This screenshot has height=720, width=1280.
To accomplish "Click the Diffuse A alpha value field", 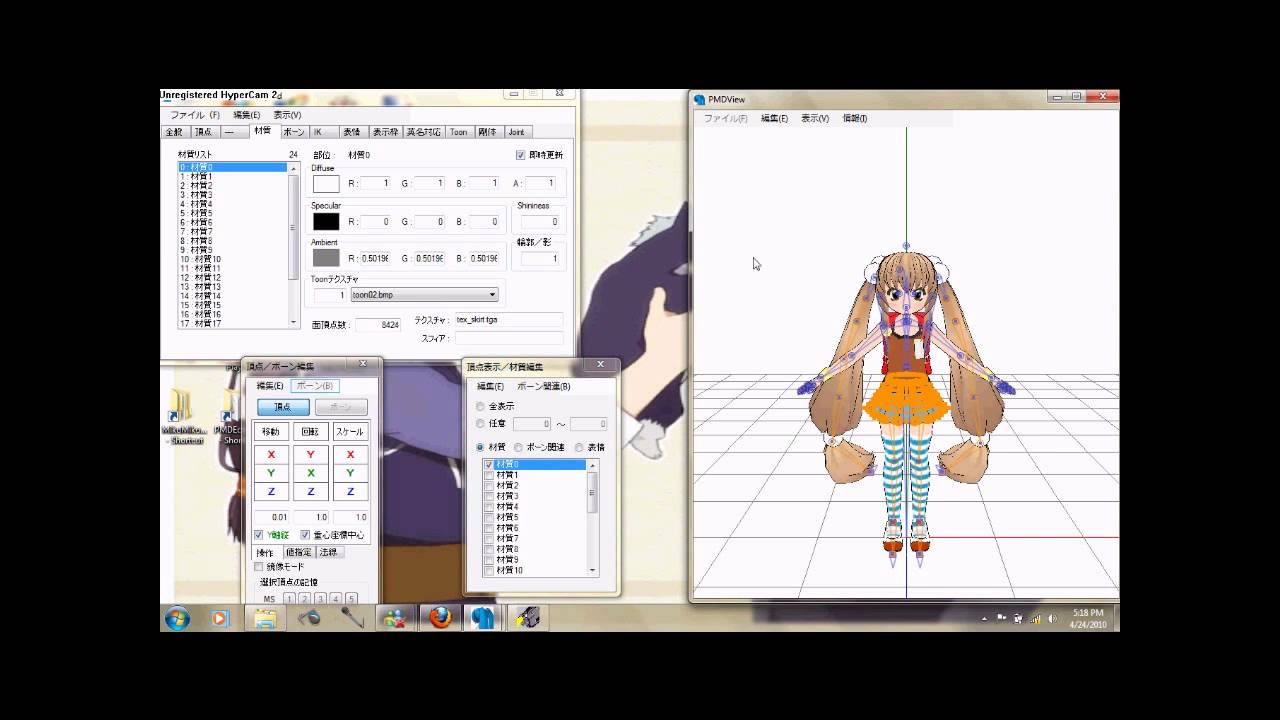I will click(539, 183).
